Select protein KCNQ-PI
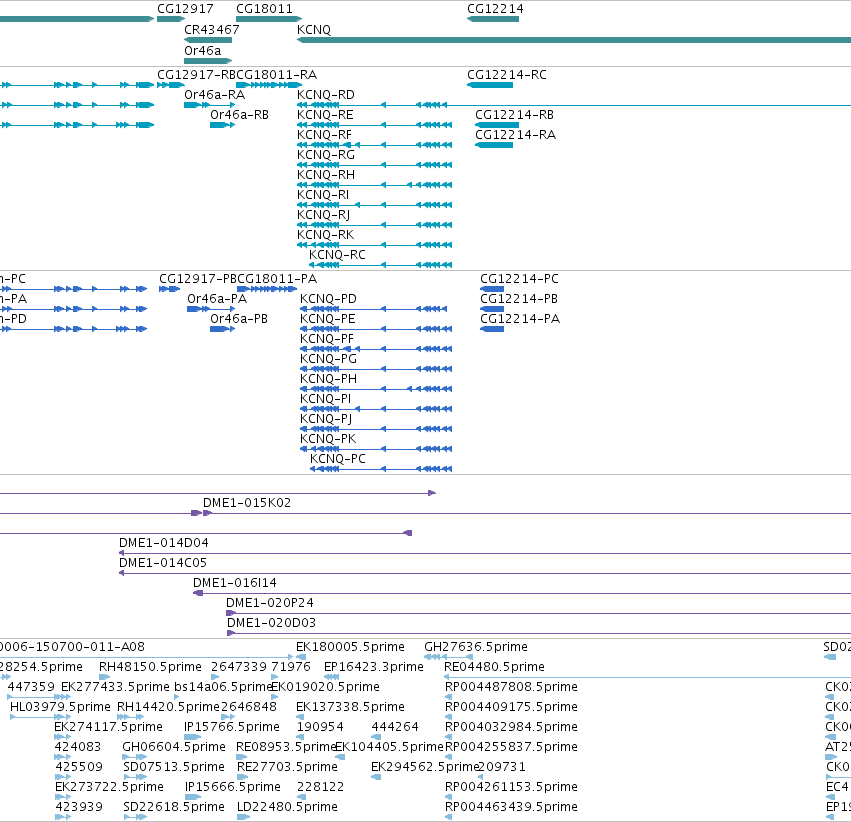The width and height of the screenshot is (851, 822). [x=326, y=399]
